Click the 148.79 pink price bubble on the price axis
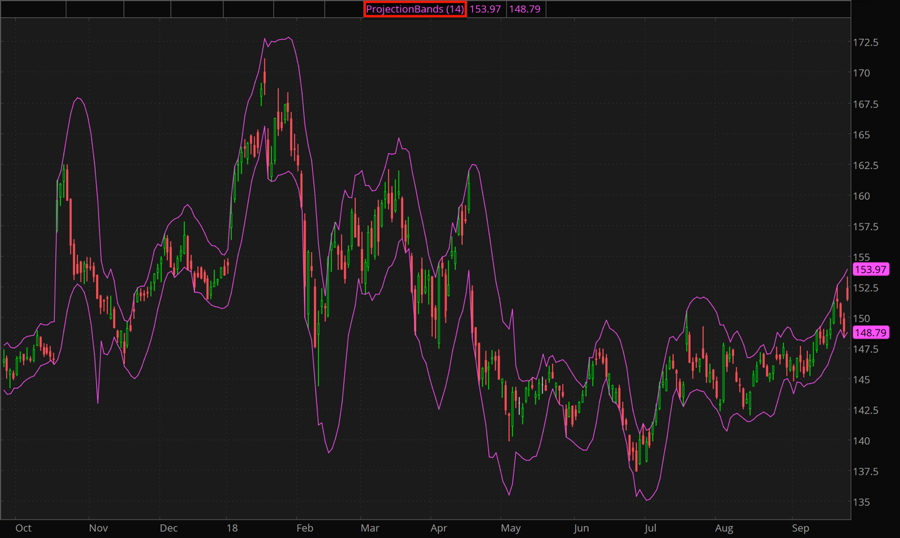 870,333
